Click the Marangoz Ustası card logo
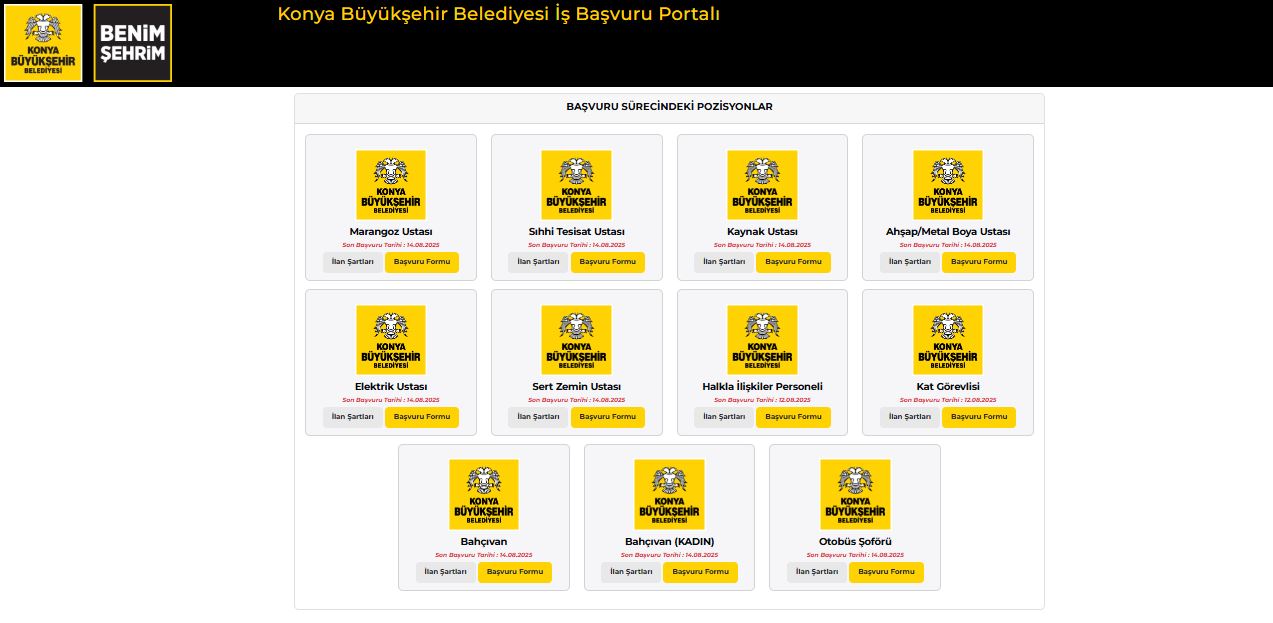 click(x=390, y=185)
